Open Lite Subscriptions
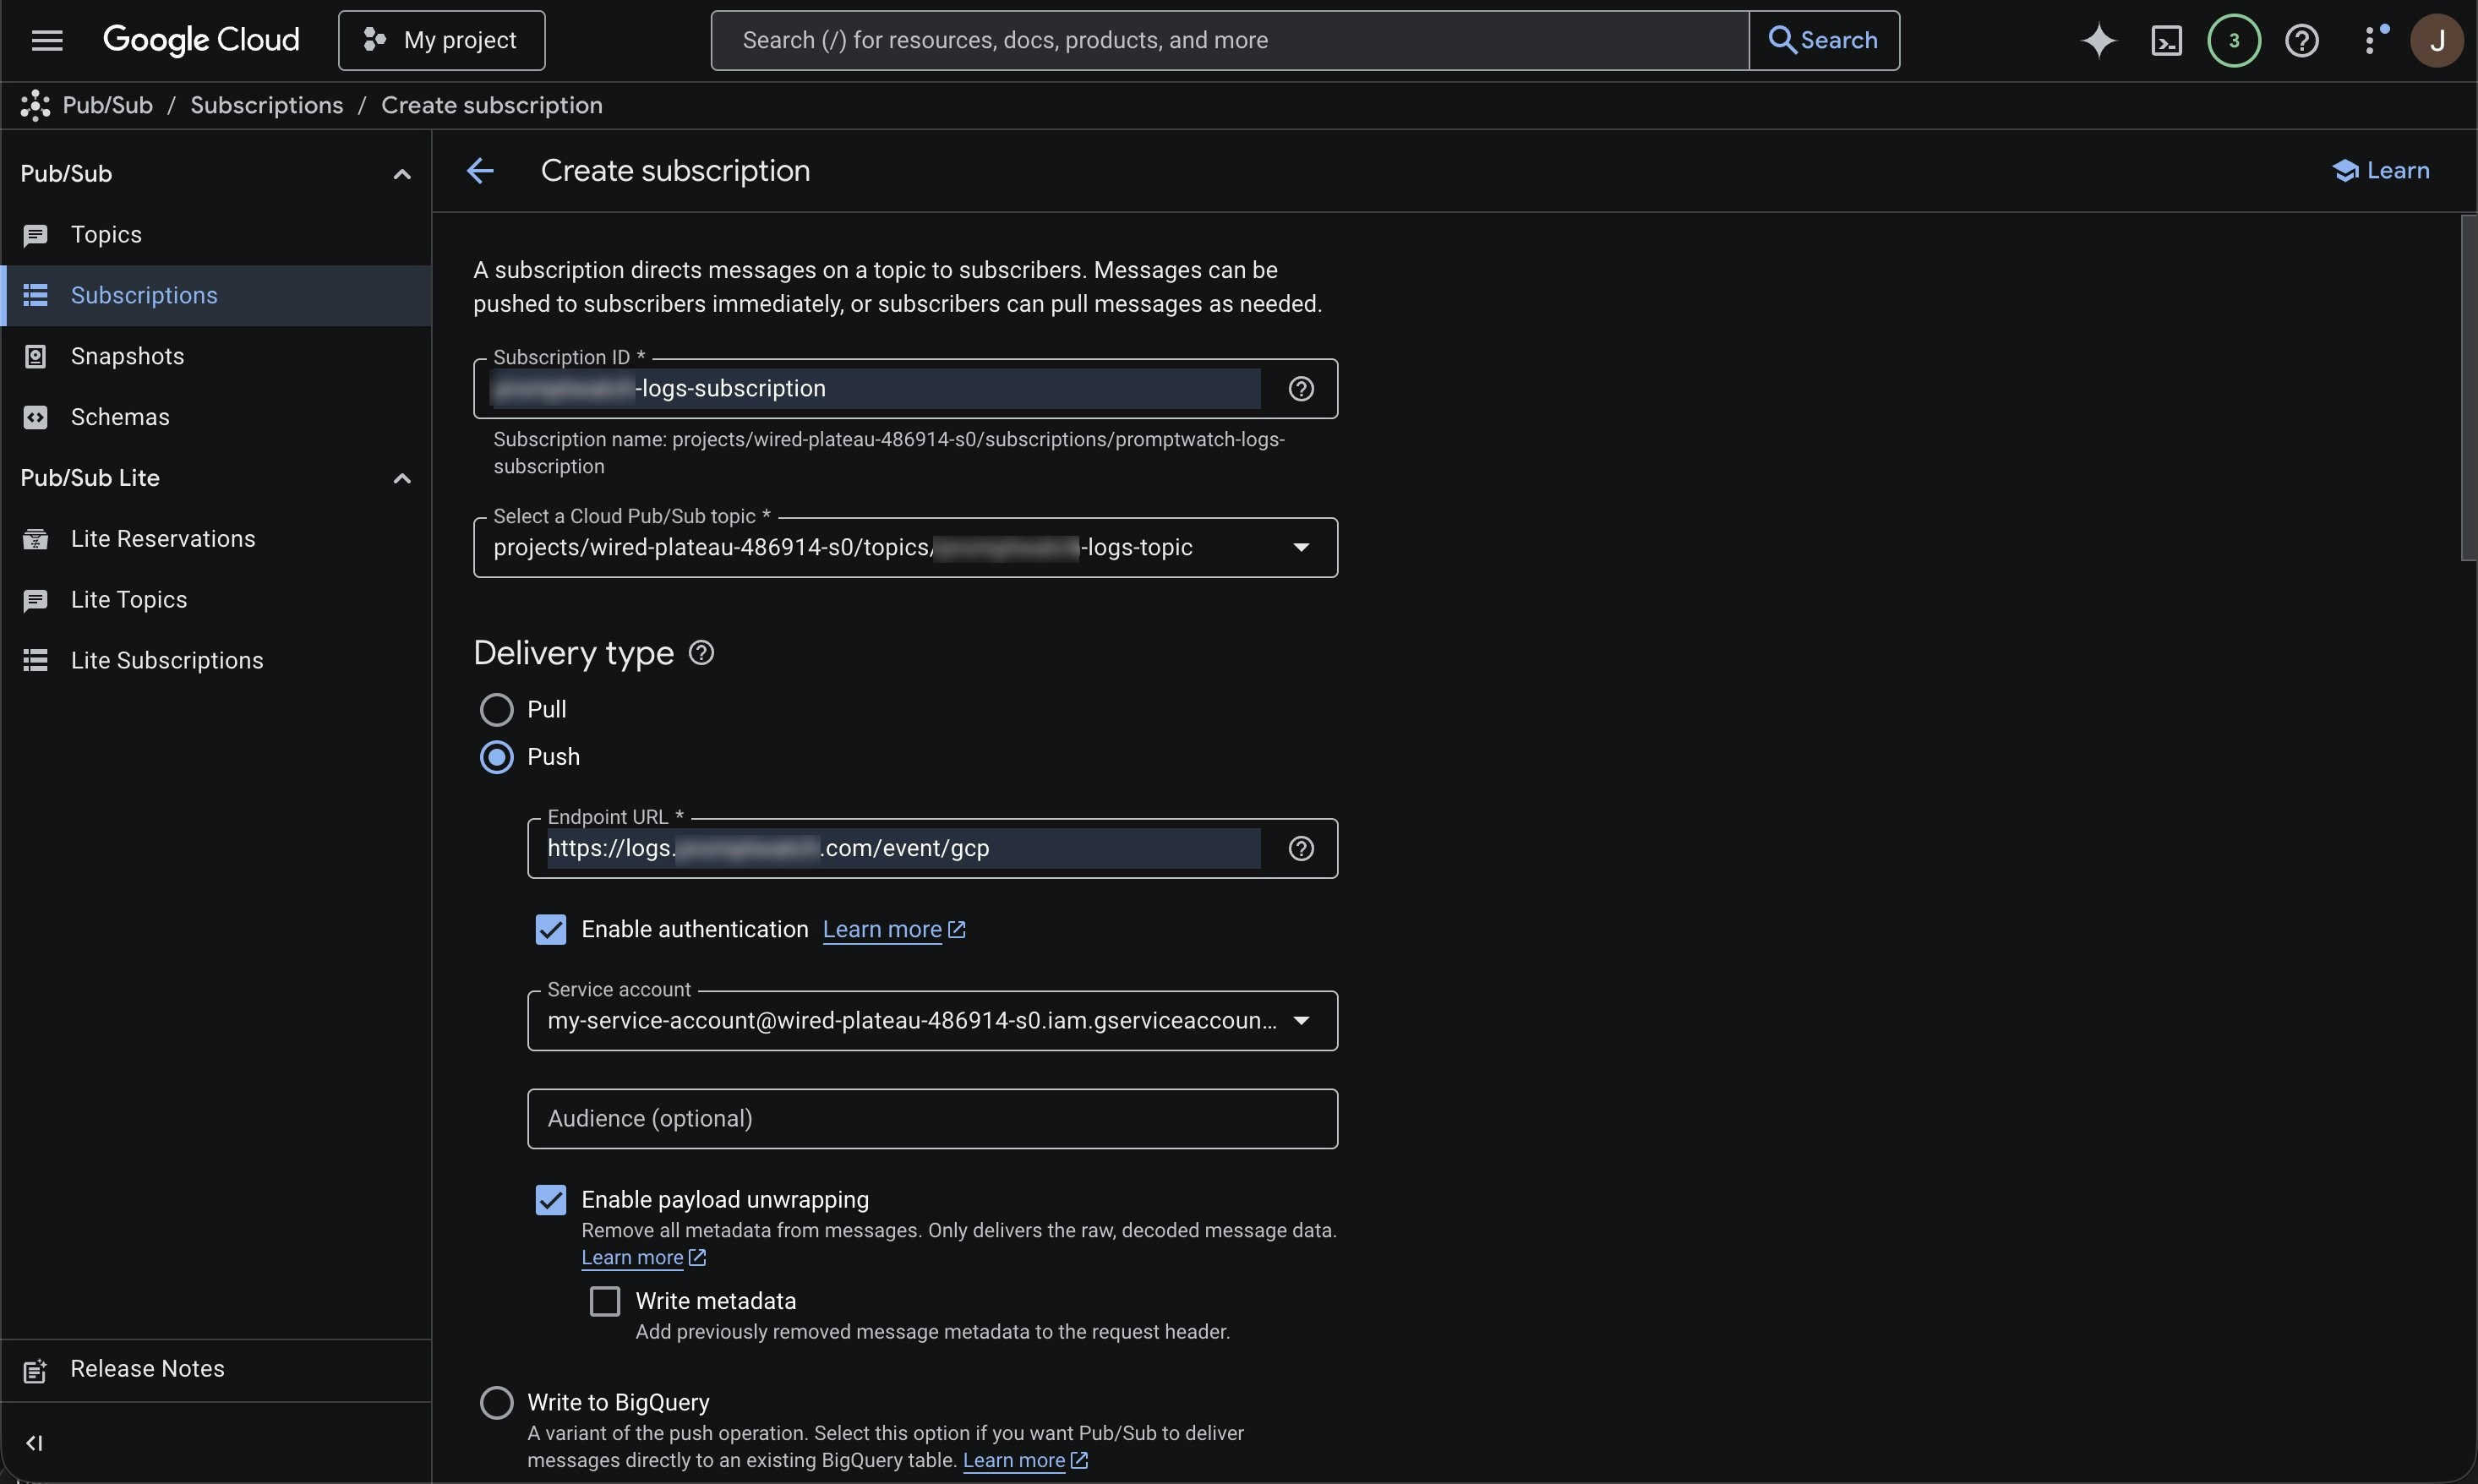Viewport: 2478px width, 1484px height. [167, 660]
